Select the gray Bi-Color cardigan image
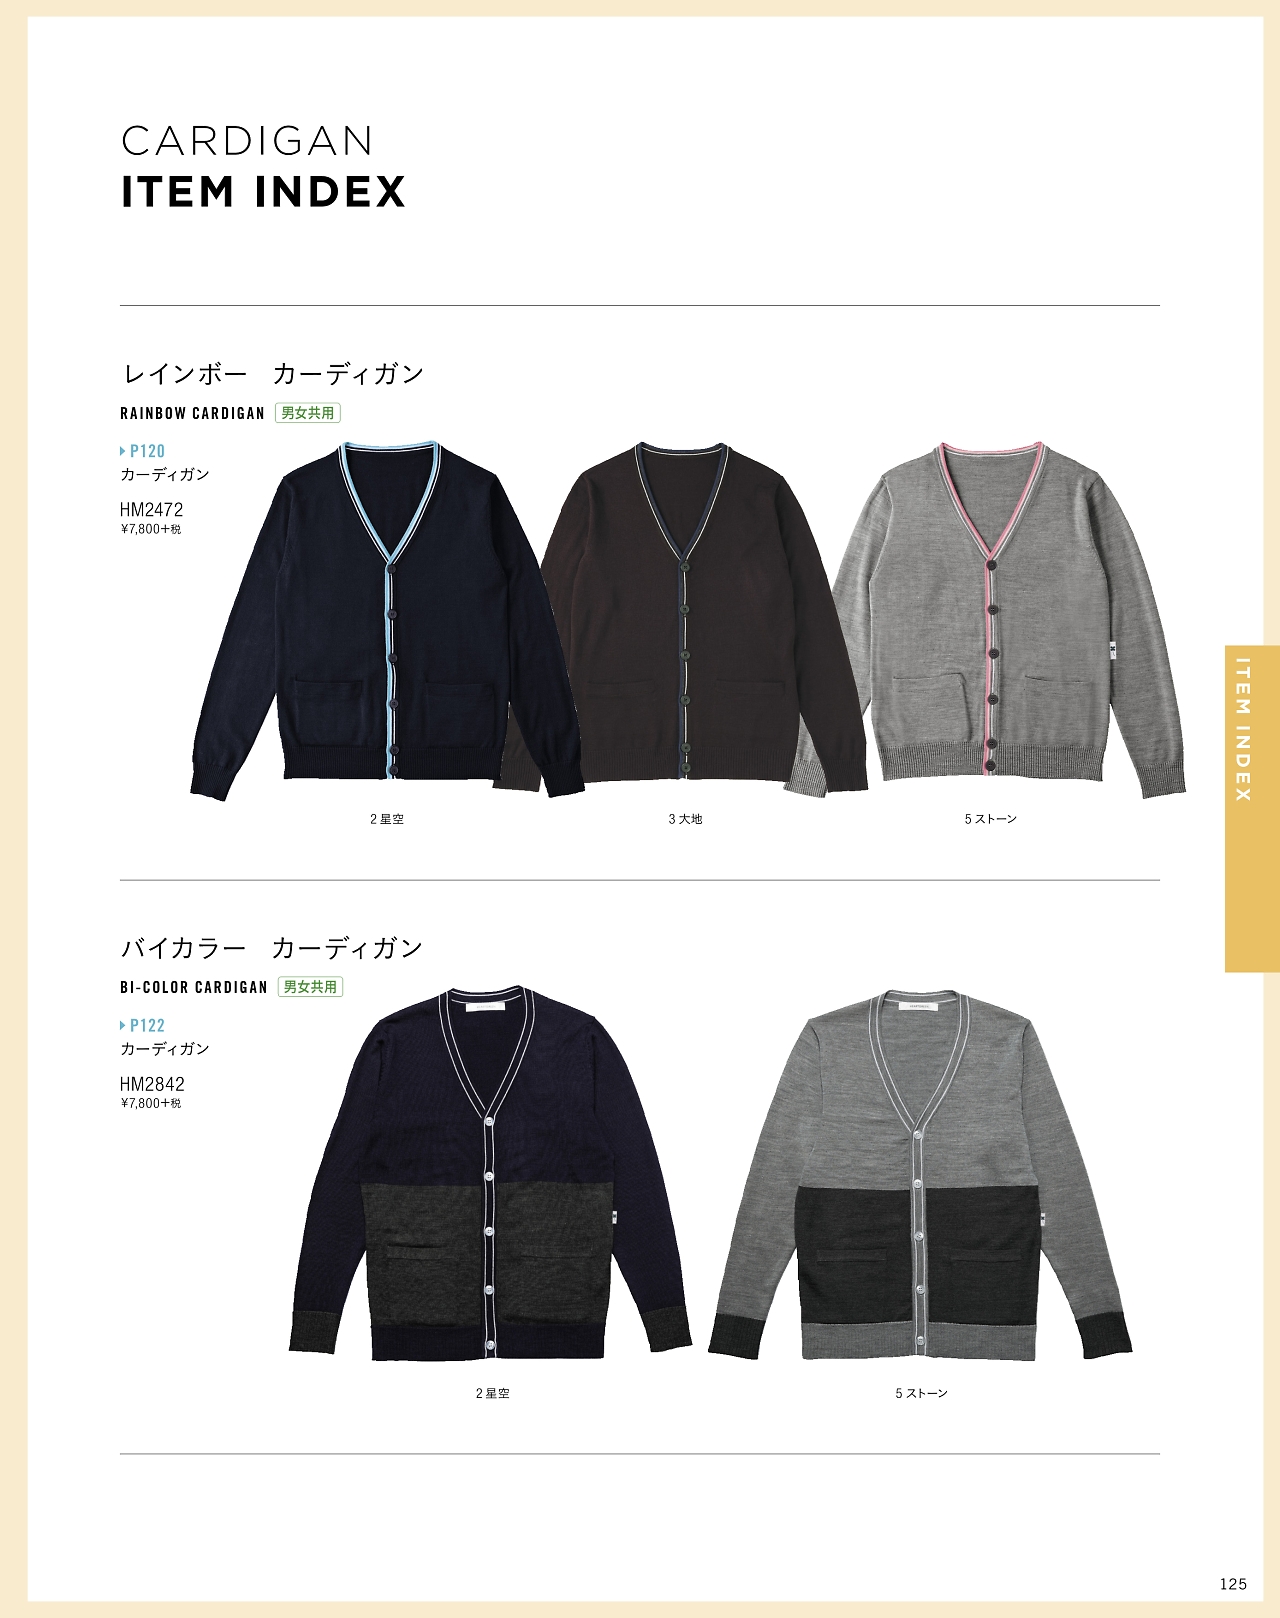The image size is (1280, 1618). [920, 1176]
